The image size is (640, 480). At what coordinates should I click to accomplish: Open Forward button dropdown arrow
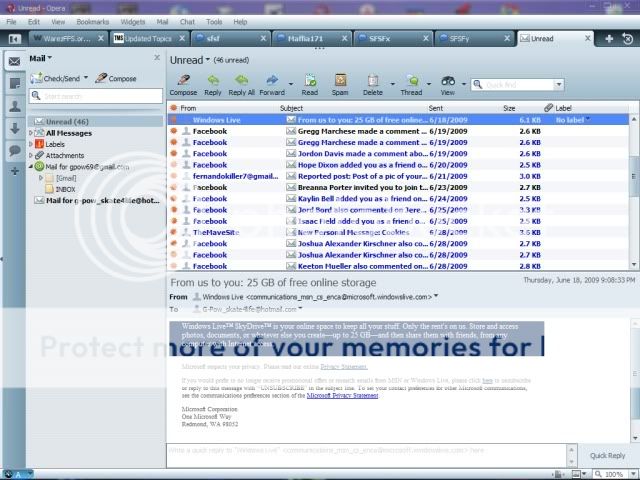(291, 84)
